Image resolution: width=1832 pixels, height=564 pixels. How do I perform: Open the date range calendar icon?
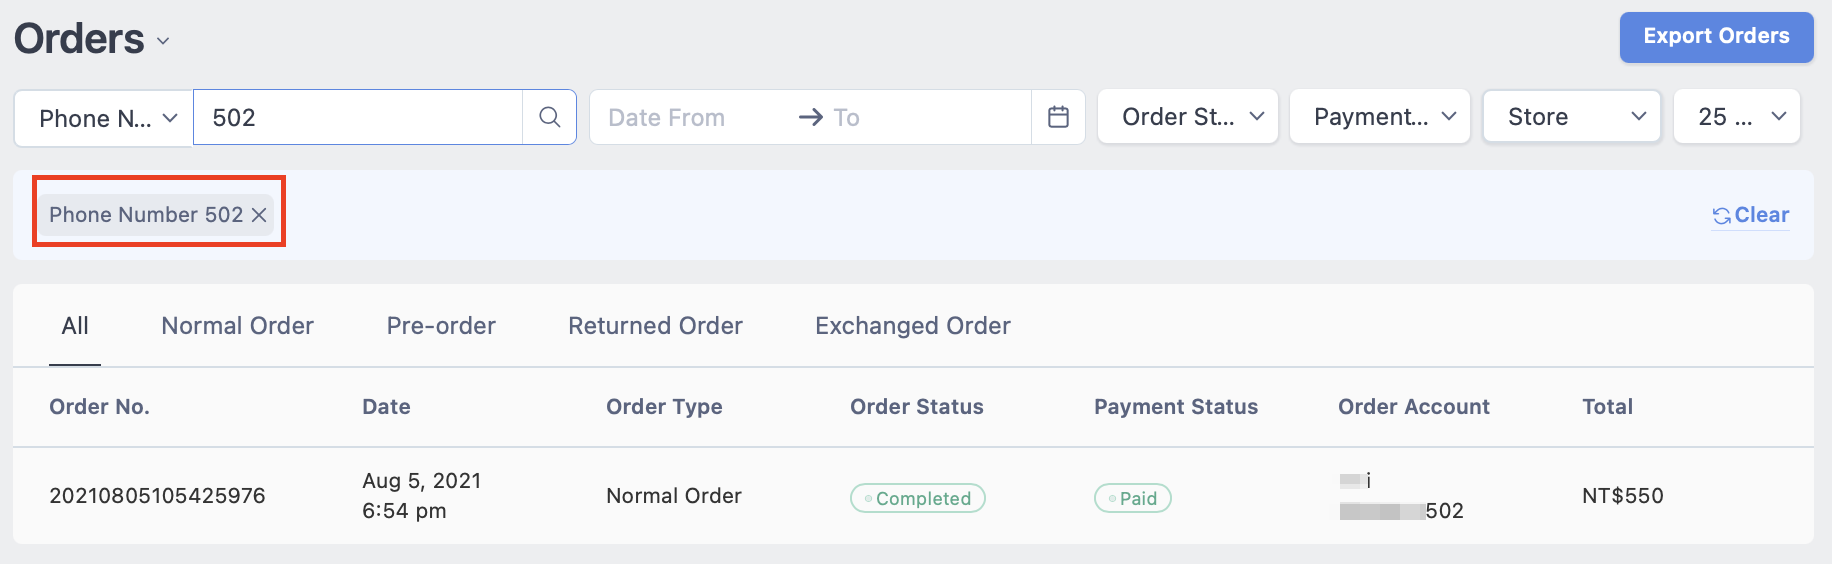pos(1058,117)
